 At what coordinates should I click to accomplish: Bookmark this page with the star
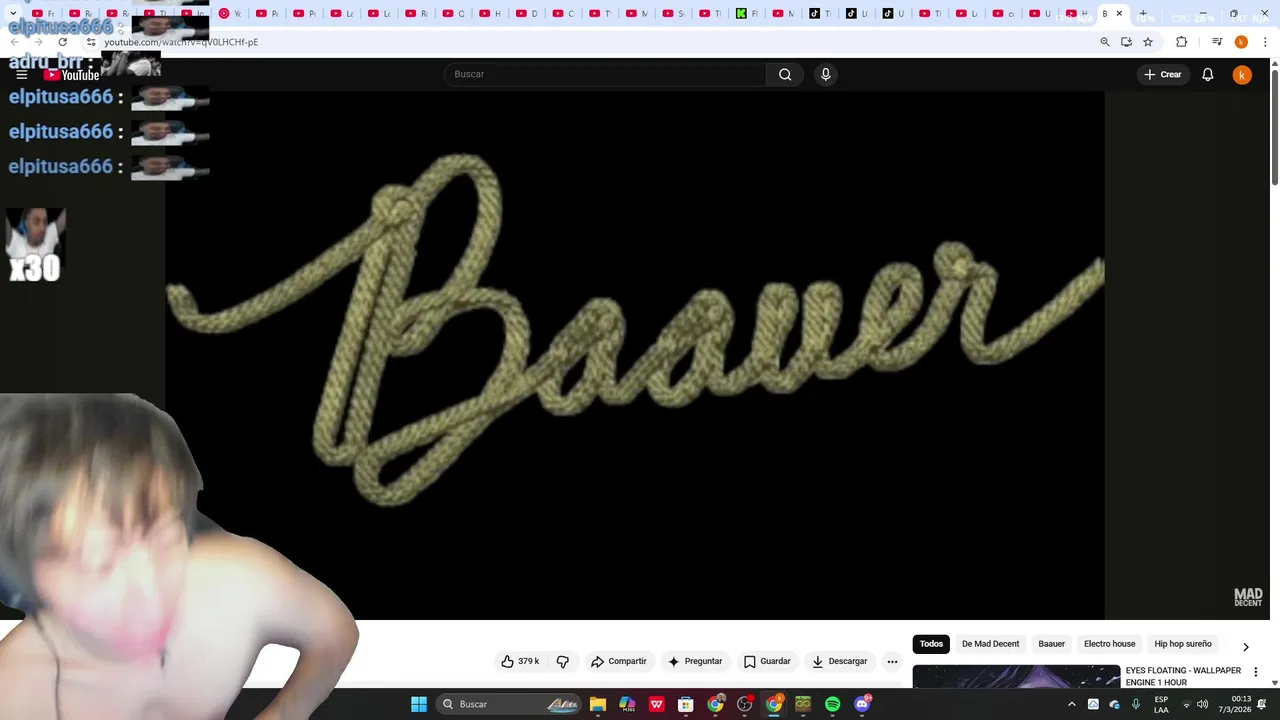[1148, 42]
